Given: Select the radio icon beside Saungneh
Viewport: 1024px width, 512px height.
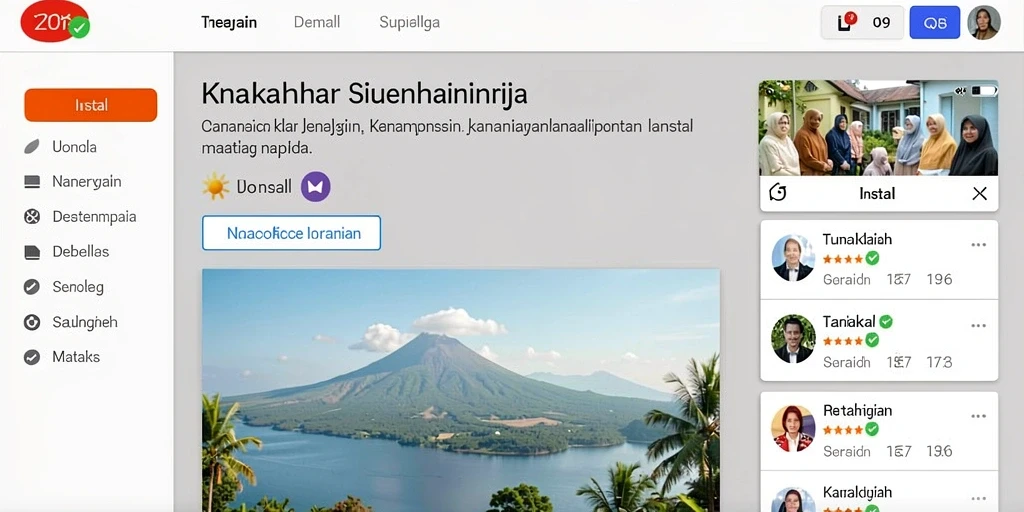Looking at the screenshot, I should pos(32,322).
